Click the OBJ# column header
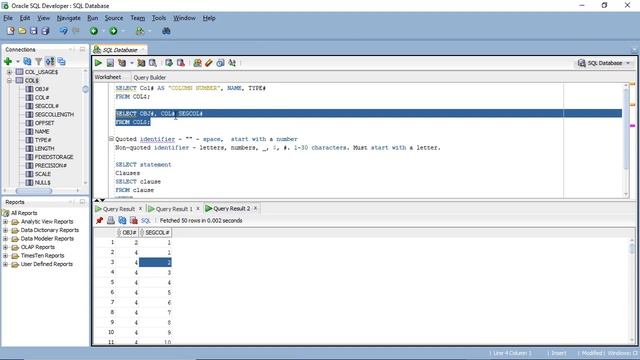 127,232
